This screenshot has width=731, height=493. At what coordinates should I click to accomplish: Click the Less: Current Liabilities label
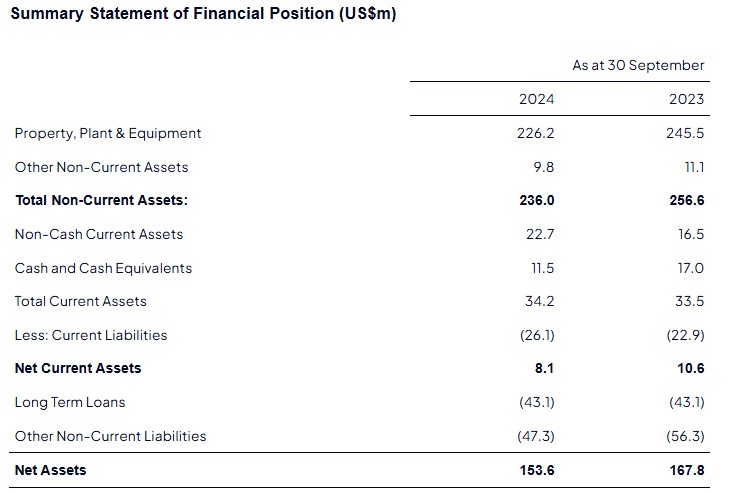point(91,335)
